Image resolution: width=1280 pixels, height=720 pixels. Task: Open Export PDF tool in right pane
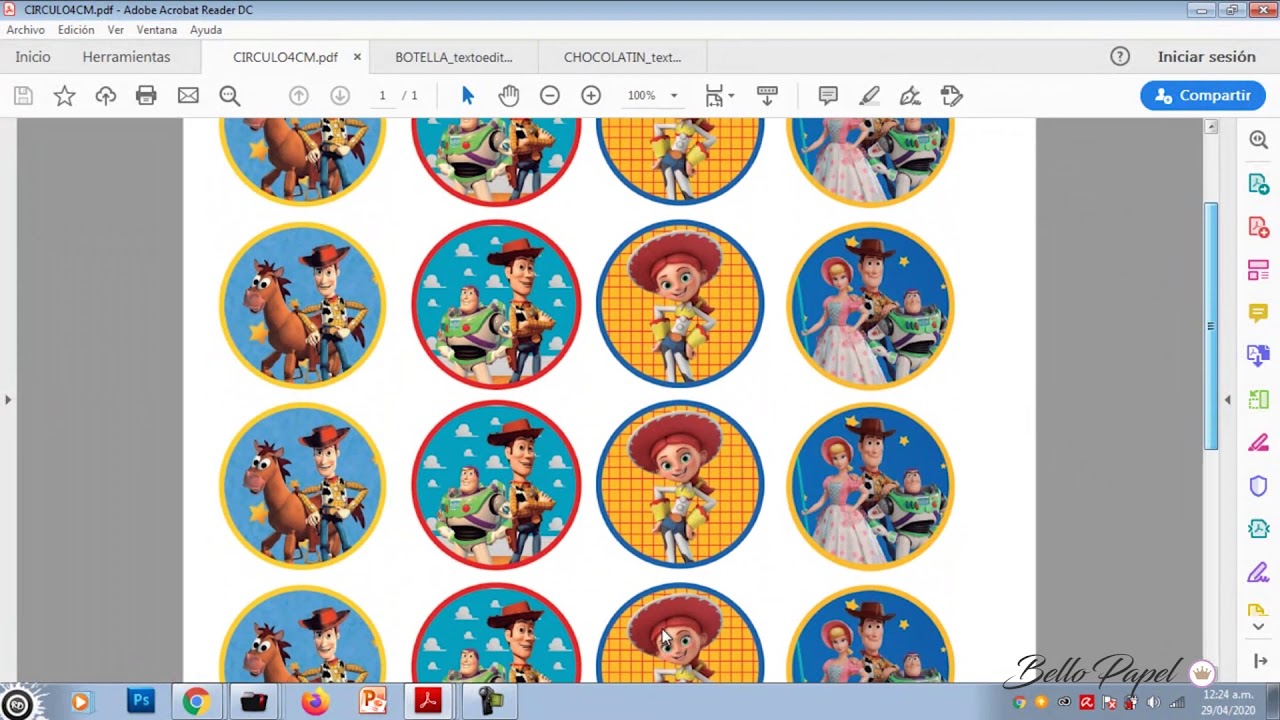point(1258,184)
